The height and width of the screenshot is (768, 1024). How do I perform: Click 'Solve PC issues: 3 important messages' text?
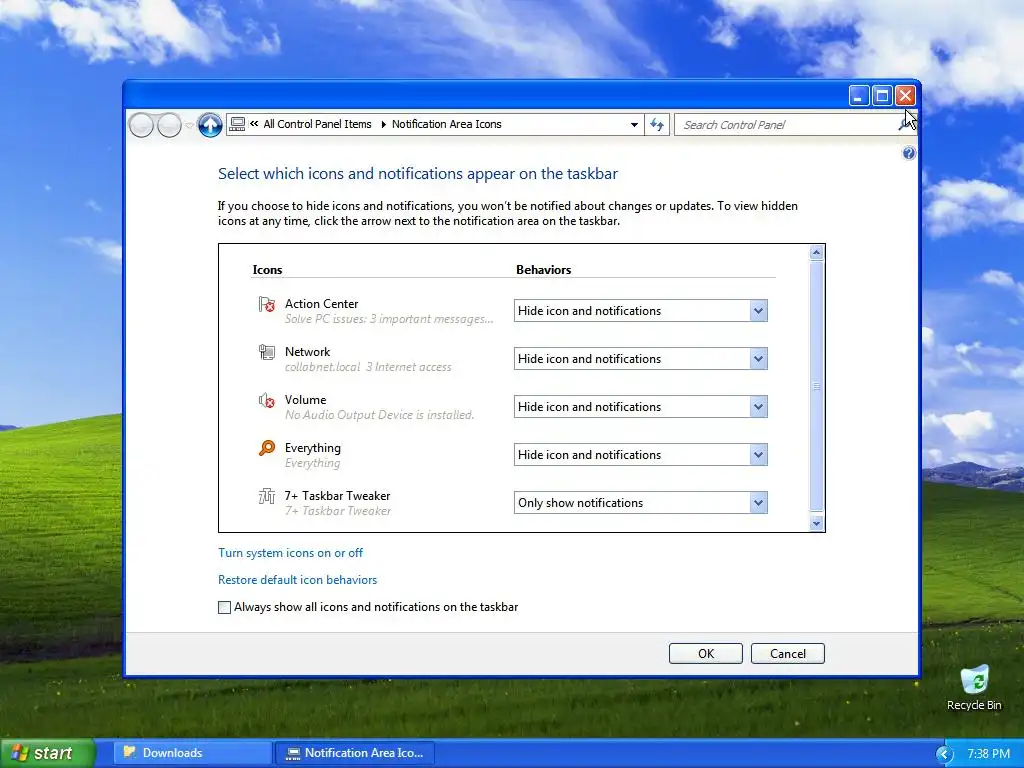(389, 319)
